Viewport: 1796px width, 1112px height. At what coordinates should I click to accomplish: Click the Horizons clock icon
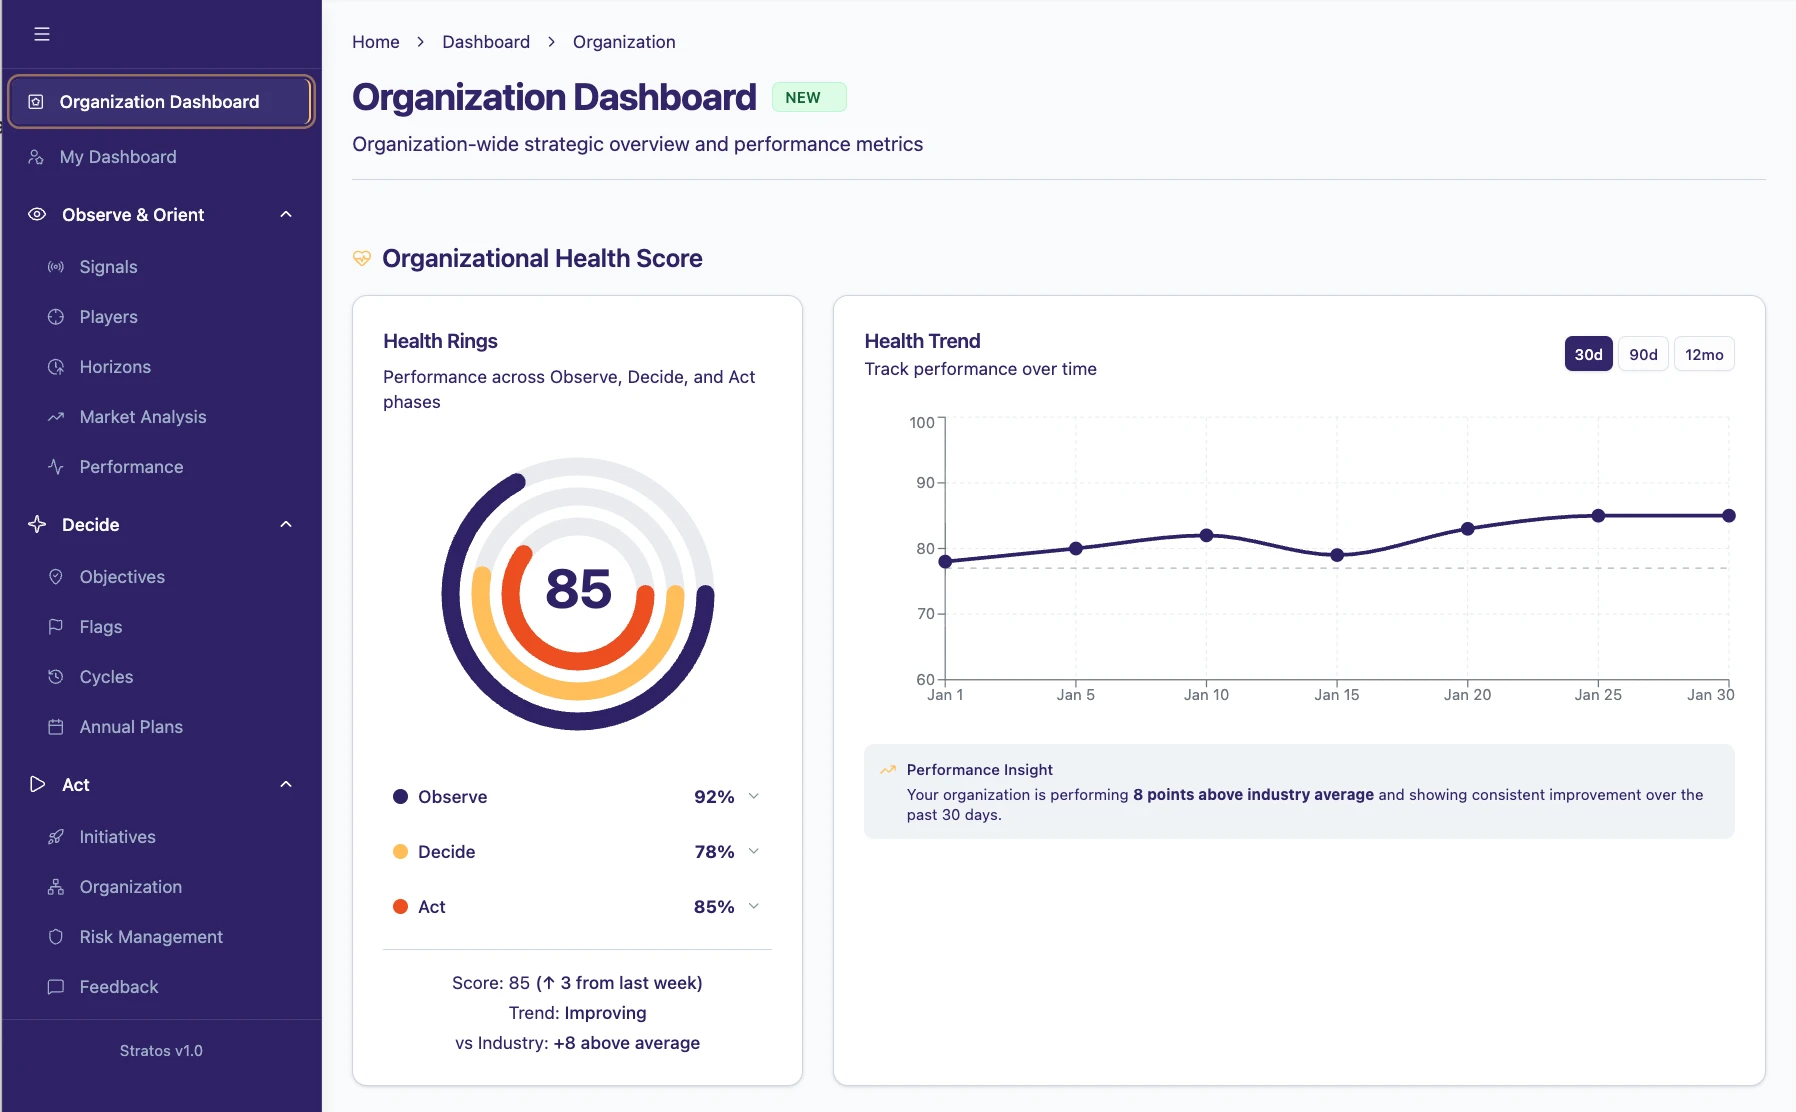coord(56,367)
